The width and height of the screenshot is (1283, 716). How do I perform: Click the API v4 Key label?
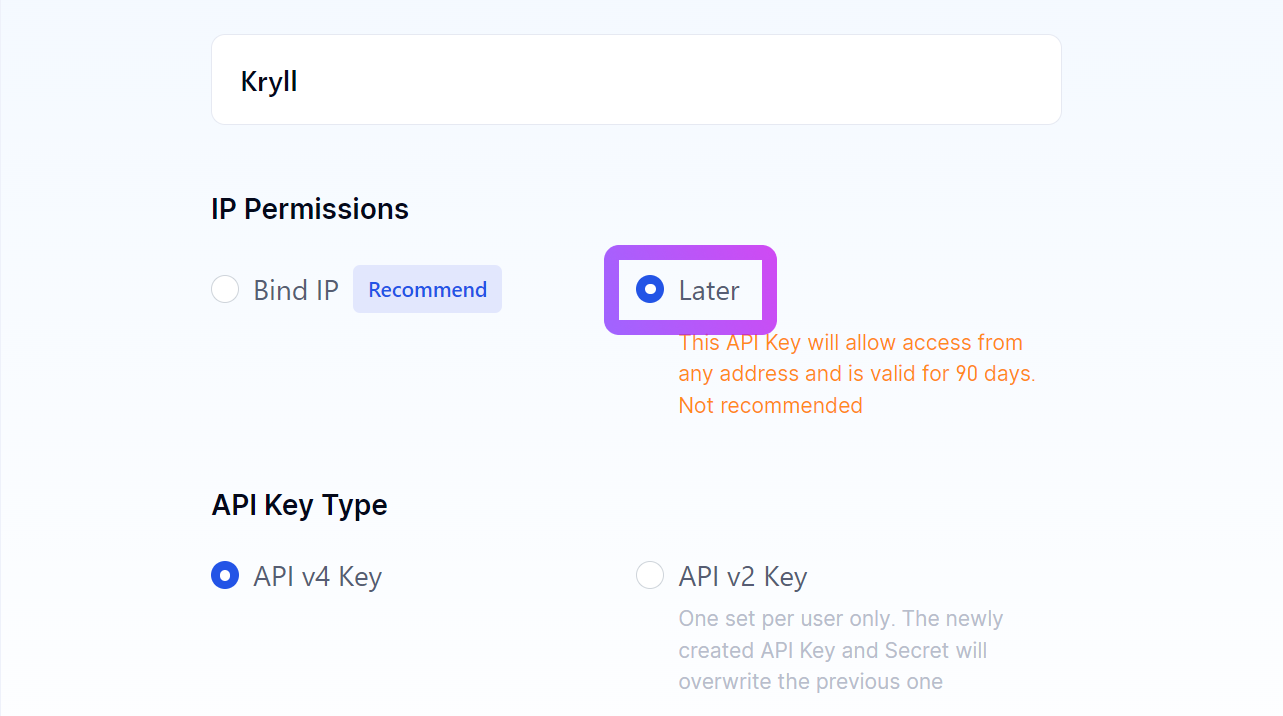tap(318, 577)
